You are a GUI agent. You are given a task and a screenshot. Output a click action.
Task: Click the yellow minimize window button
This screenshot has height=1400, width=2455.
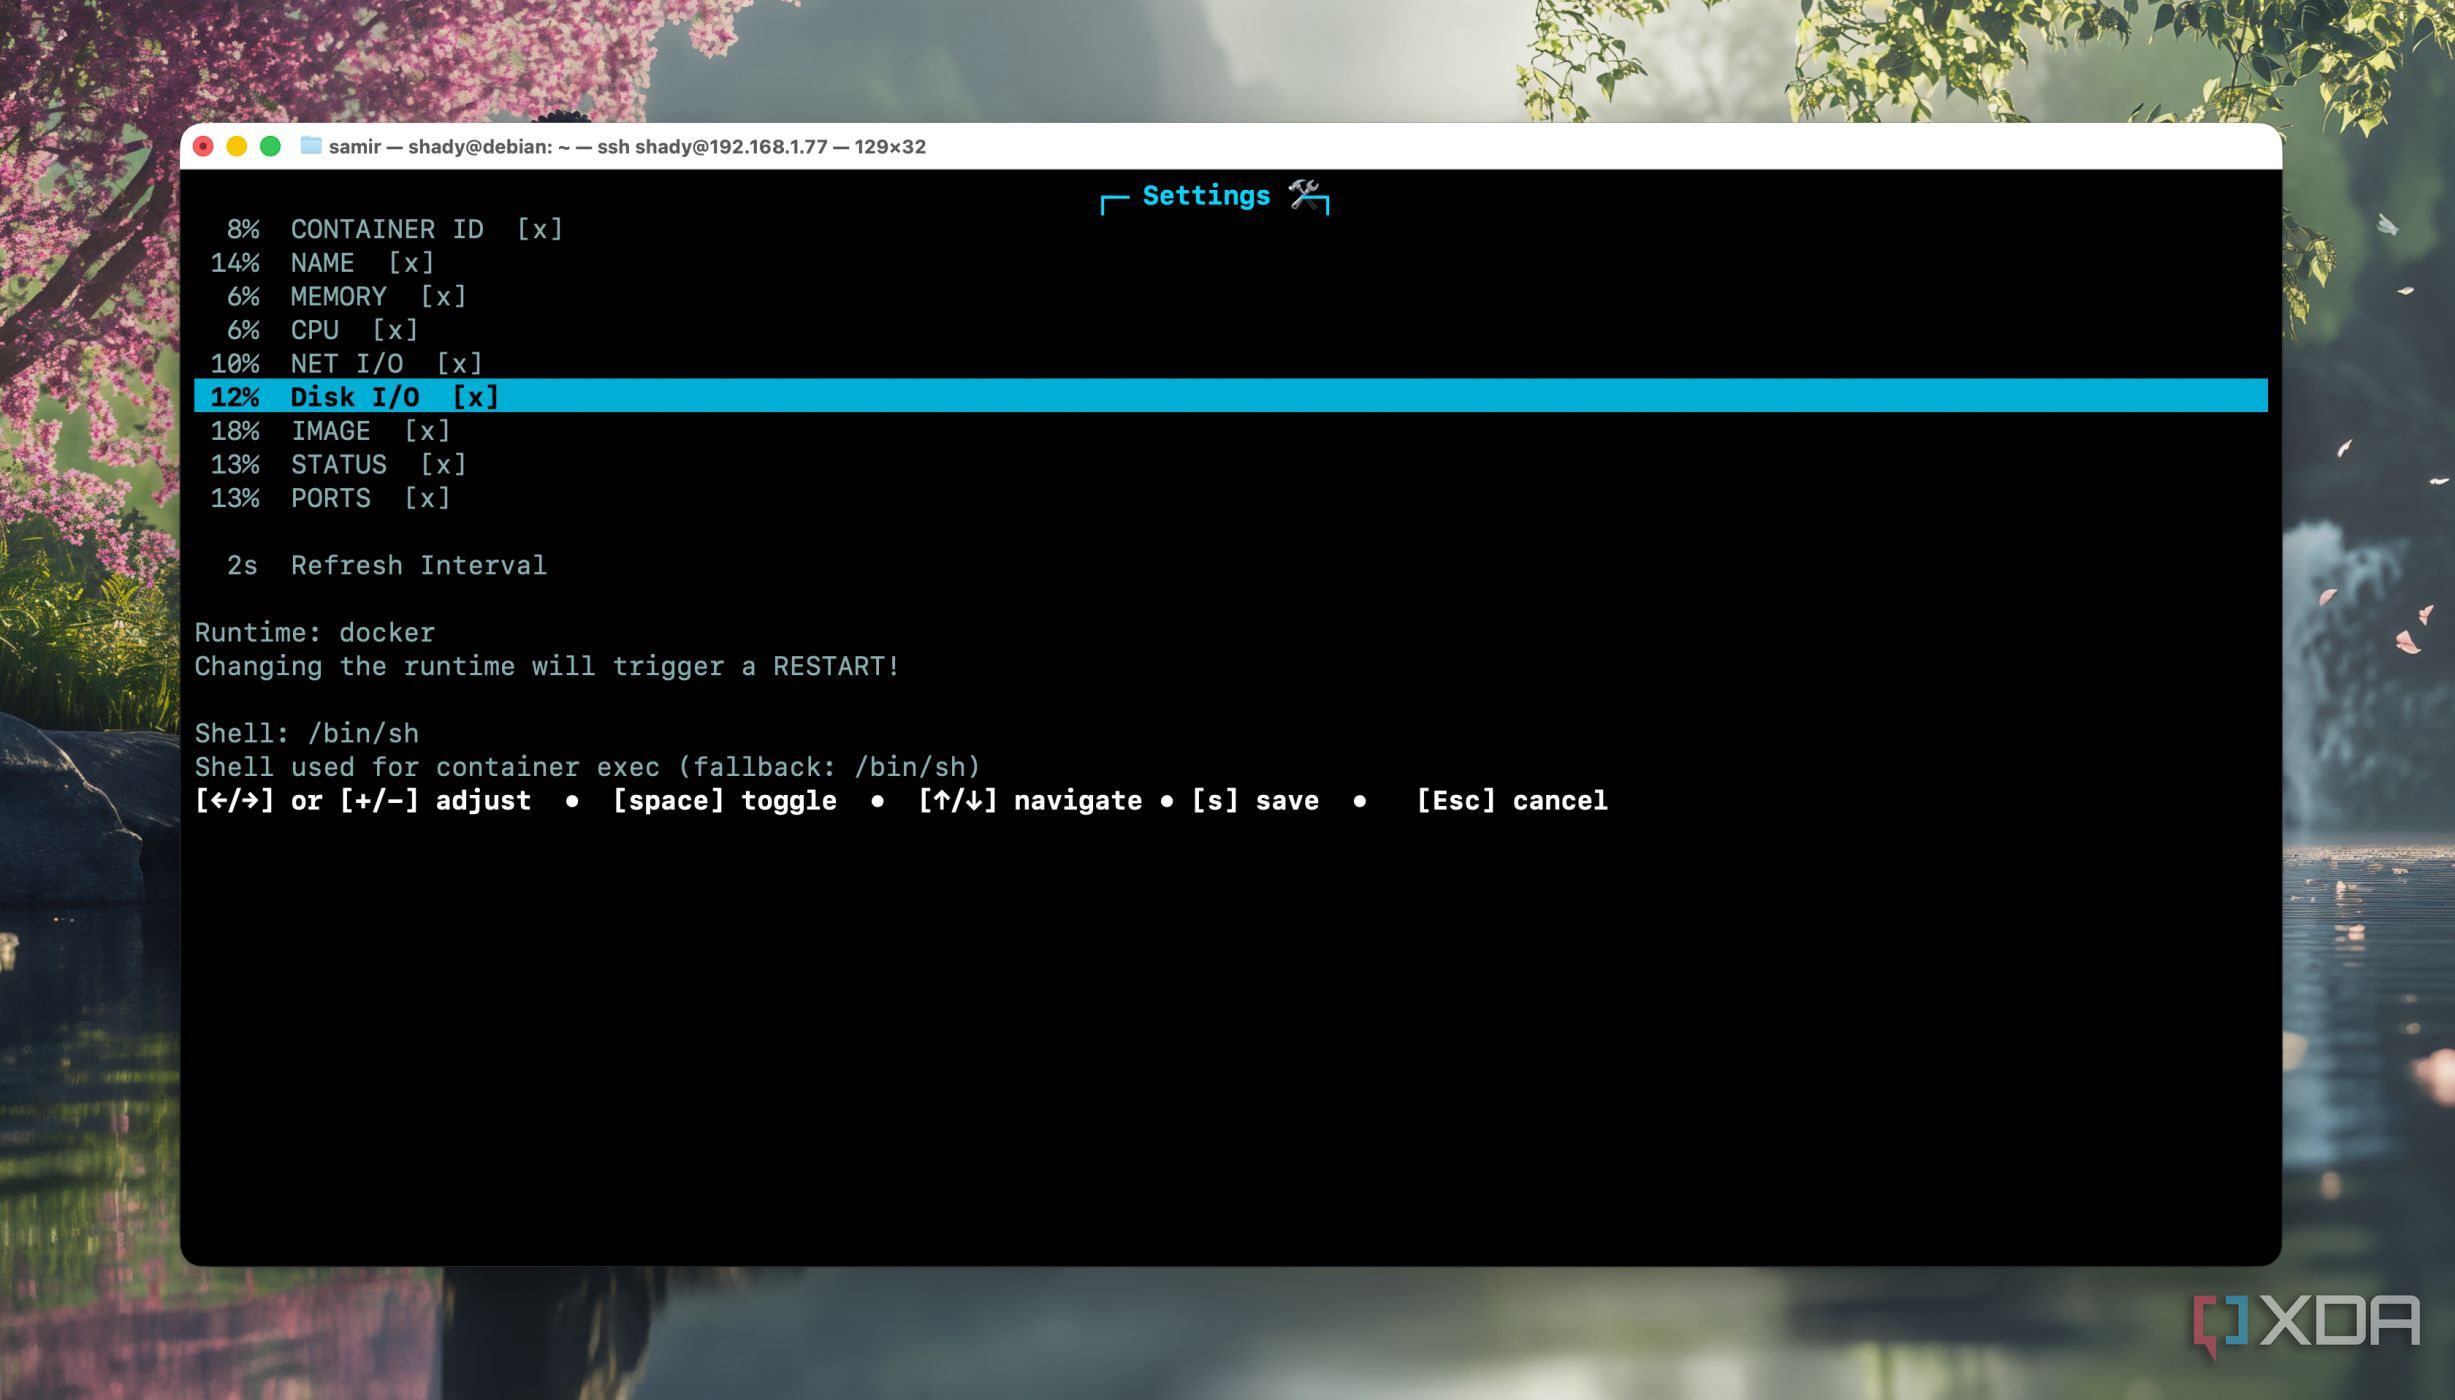click(x=237, y=147)
